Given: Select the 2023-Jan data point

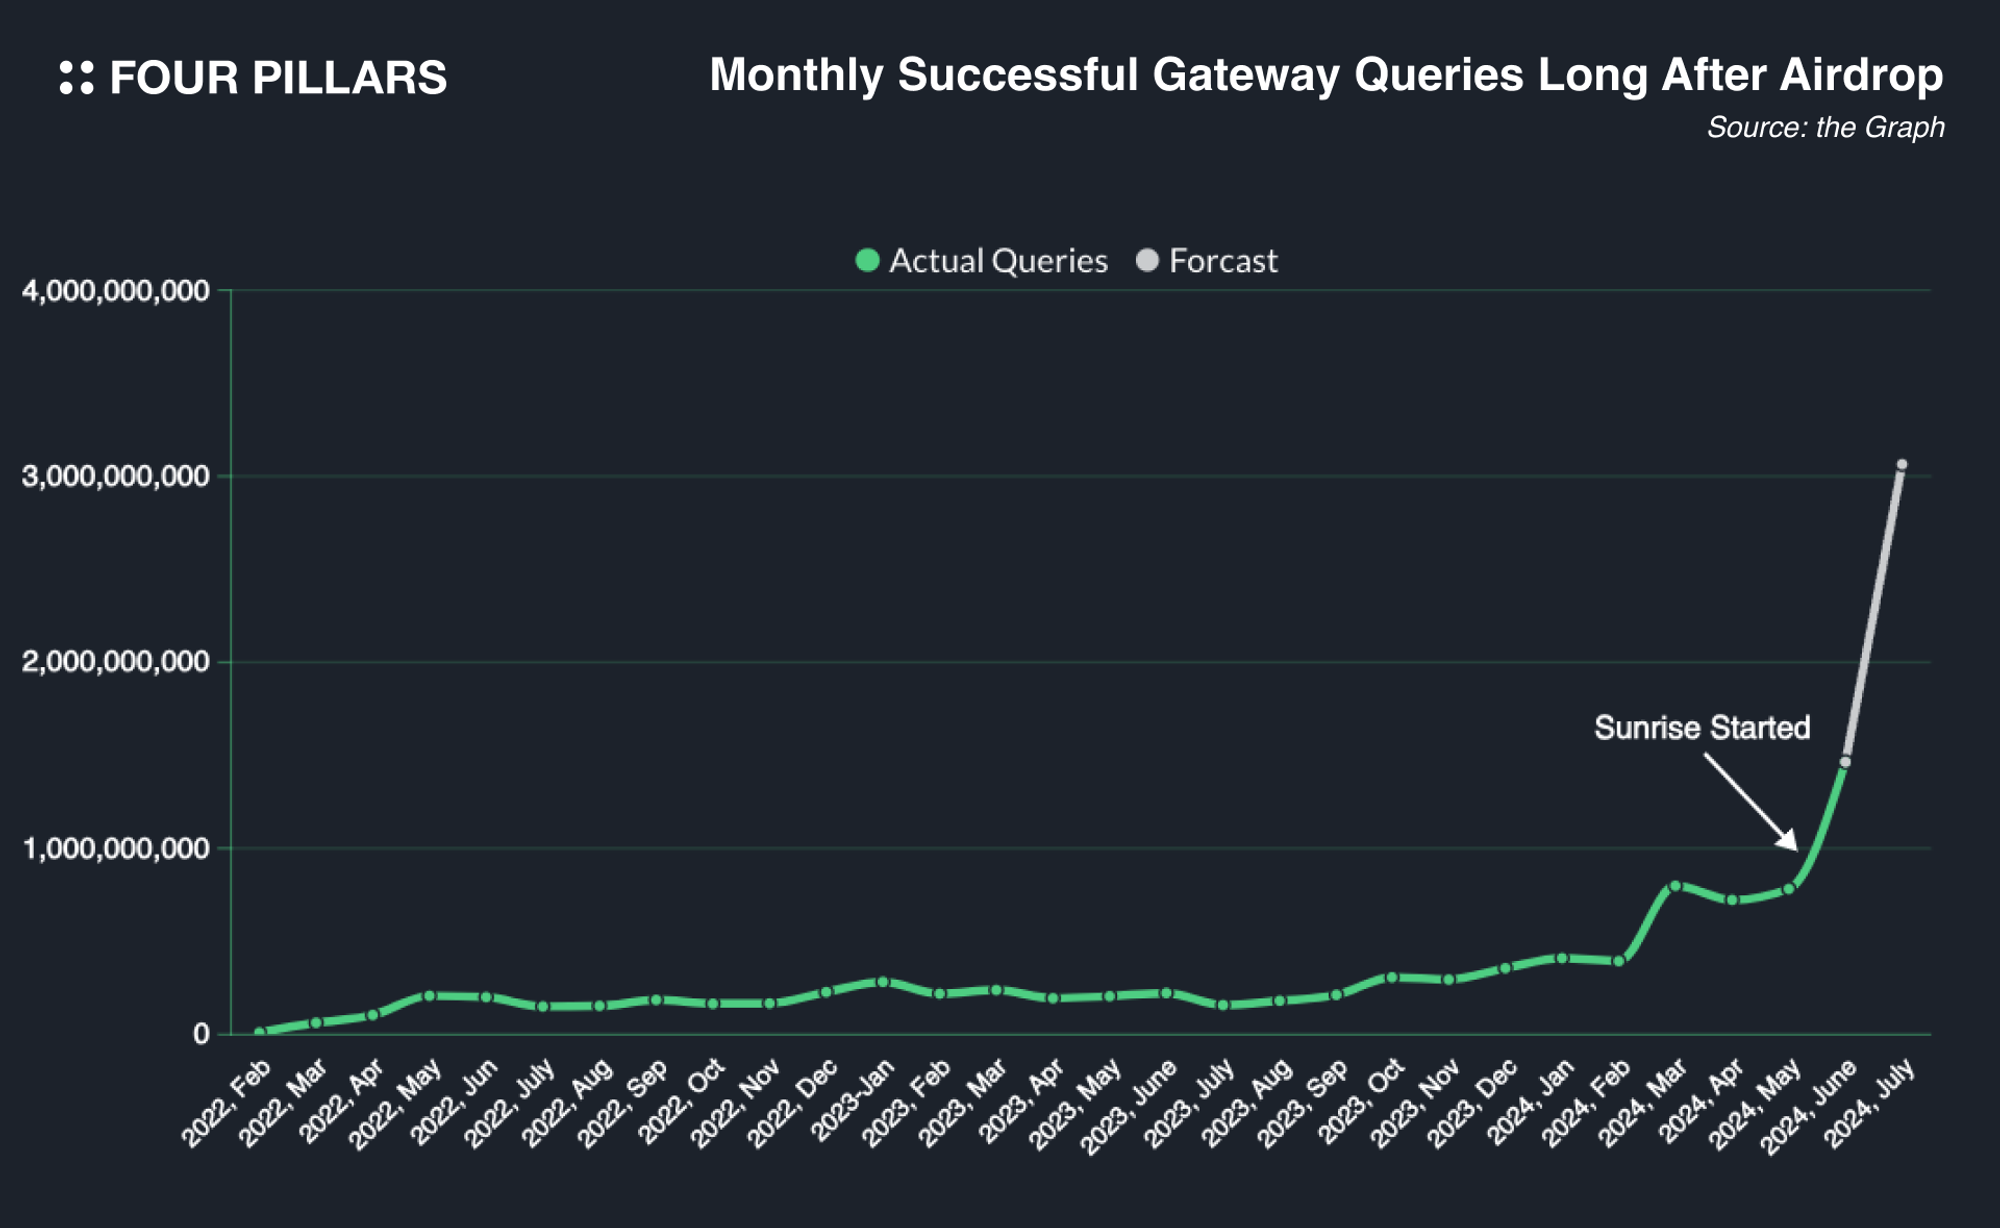Looking at the screenshot, I should 882,982.
